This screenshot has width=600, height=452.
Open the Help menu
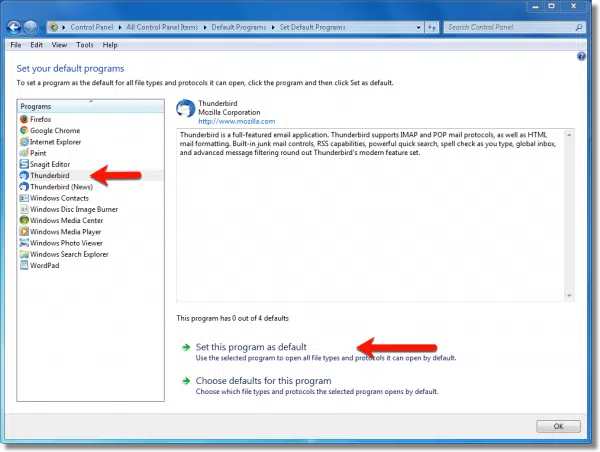point(110,45)
